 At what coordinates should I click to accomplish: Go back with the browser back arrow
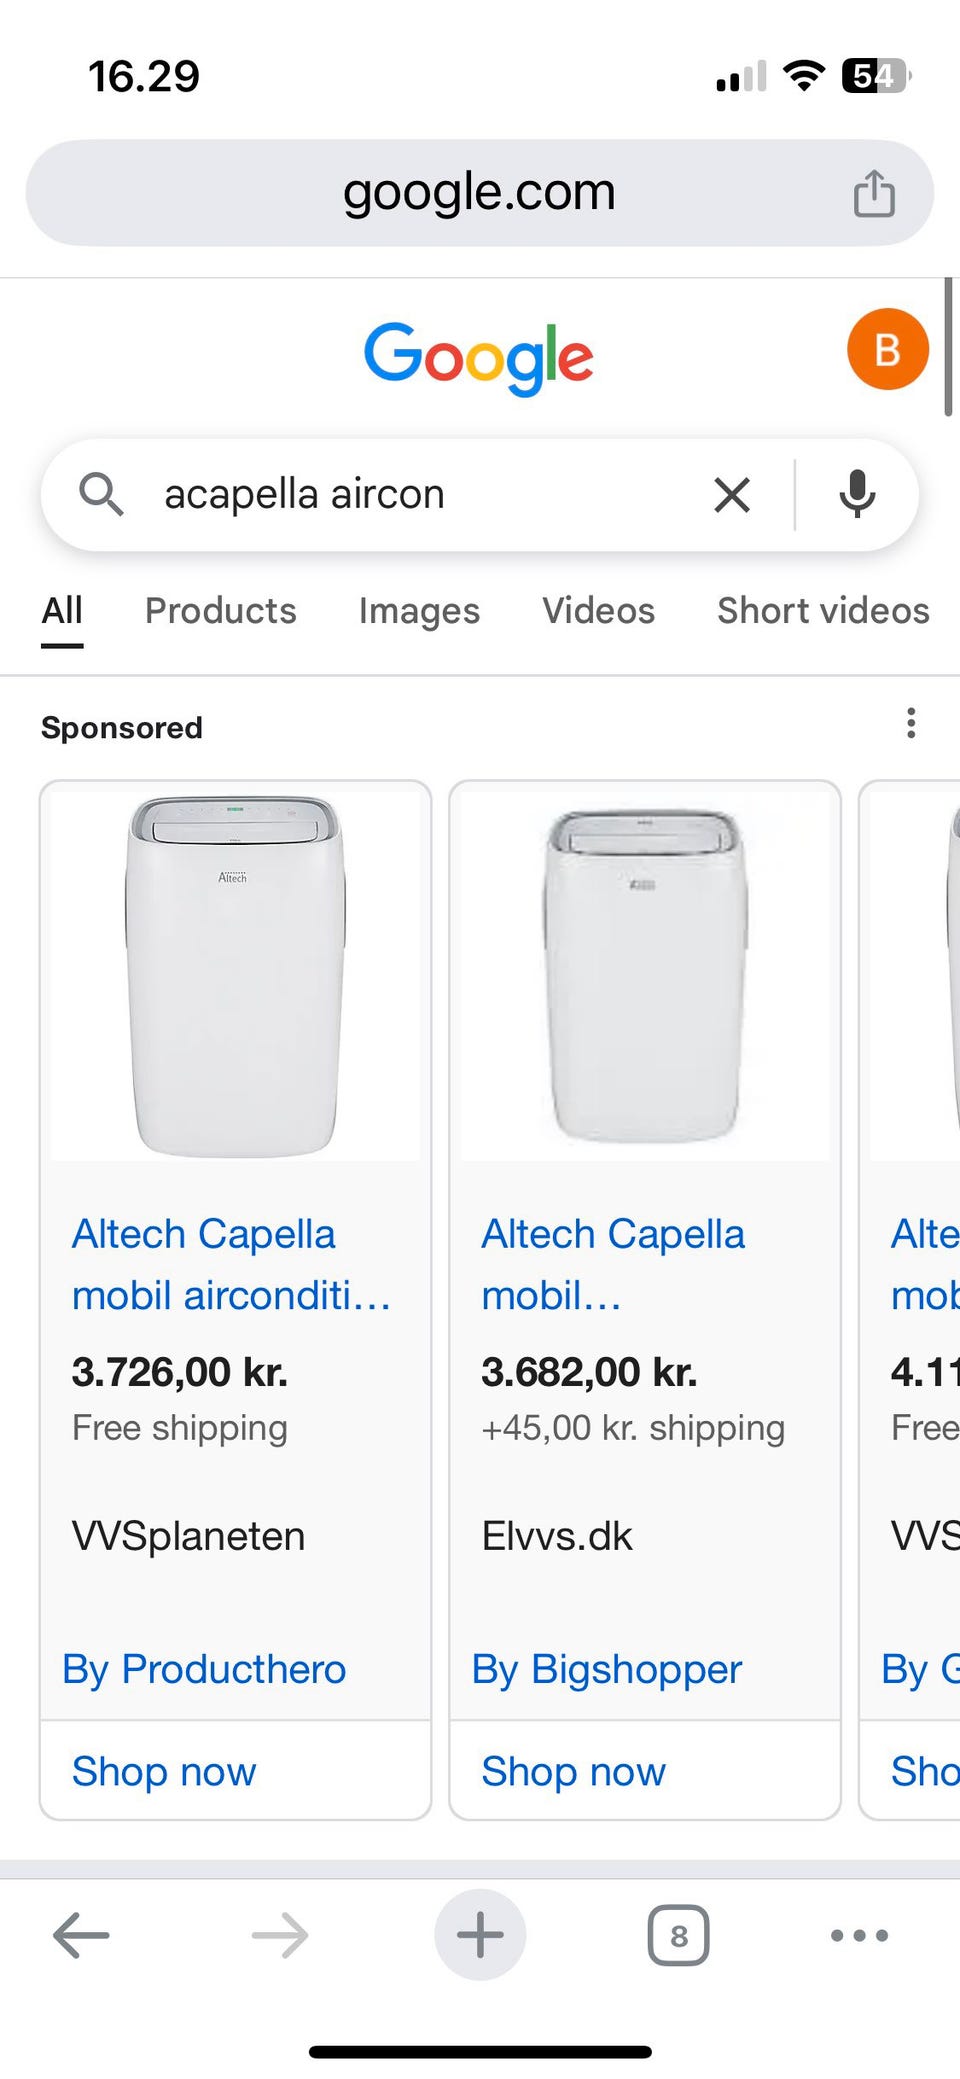tap(81, 1935)
